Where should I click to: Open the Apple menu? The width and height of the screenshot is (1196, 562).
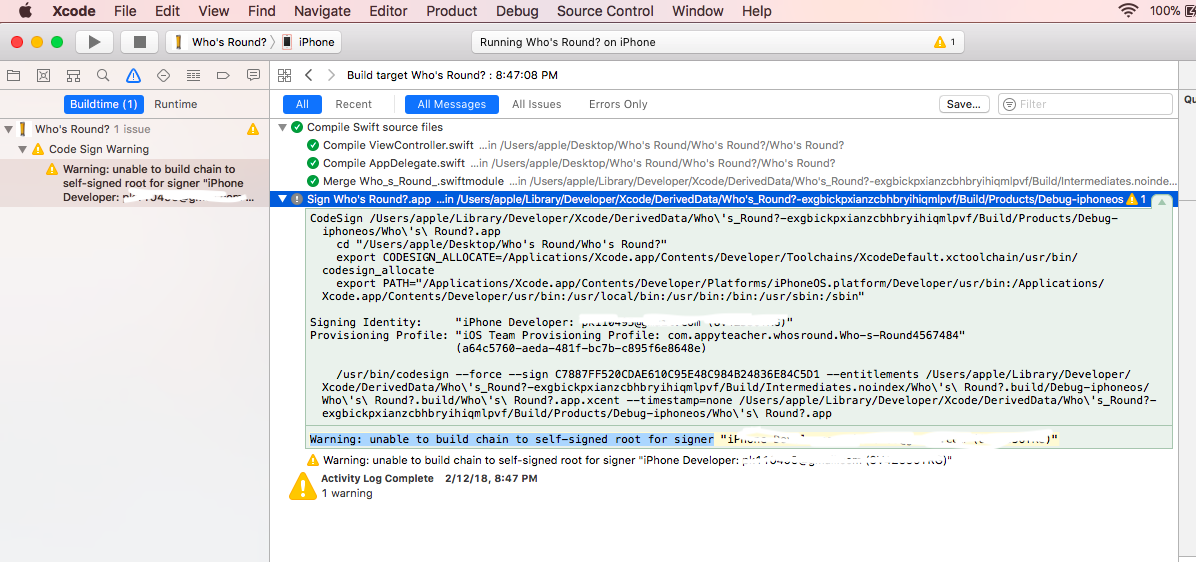[25, 11]
